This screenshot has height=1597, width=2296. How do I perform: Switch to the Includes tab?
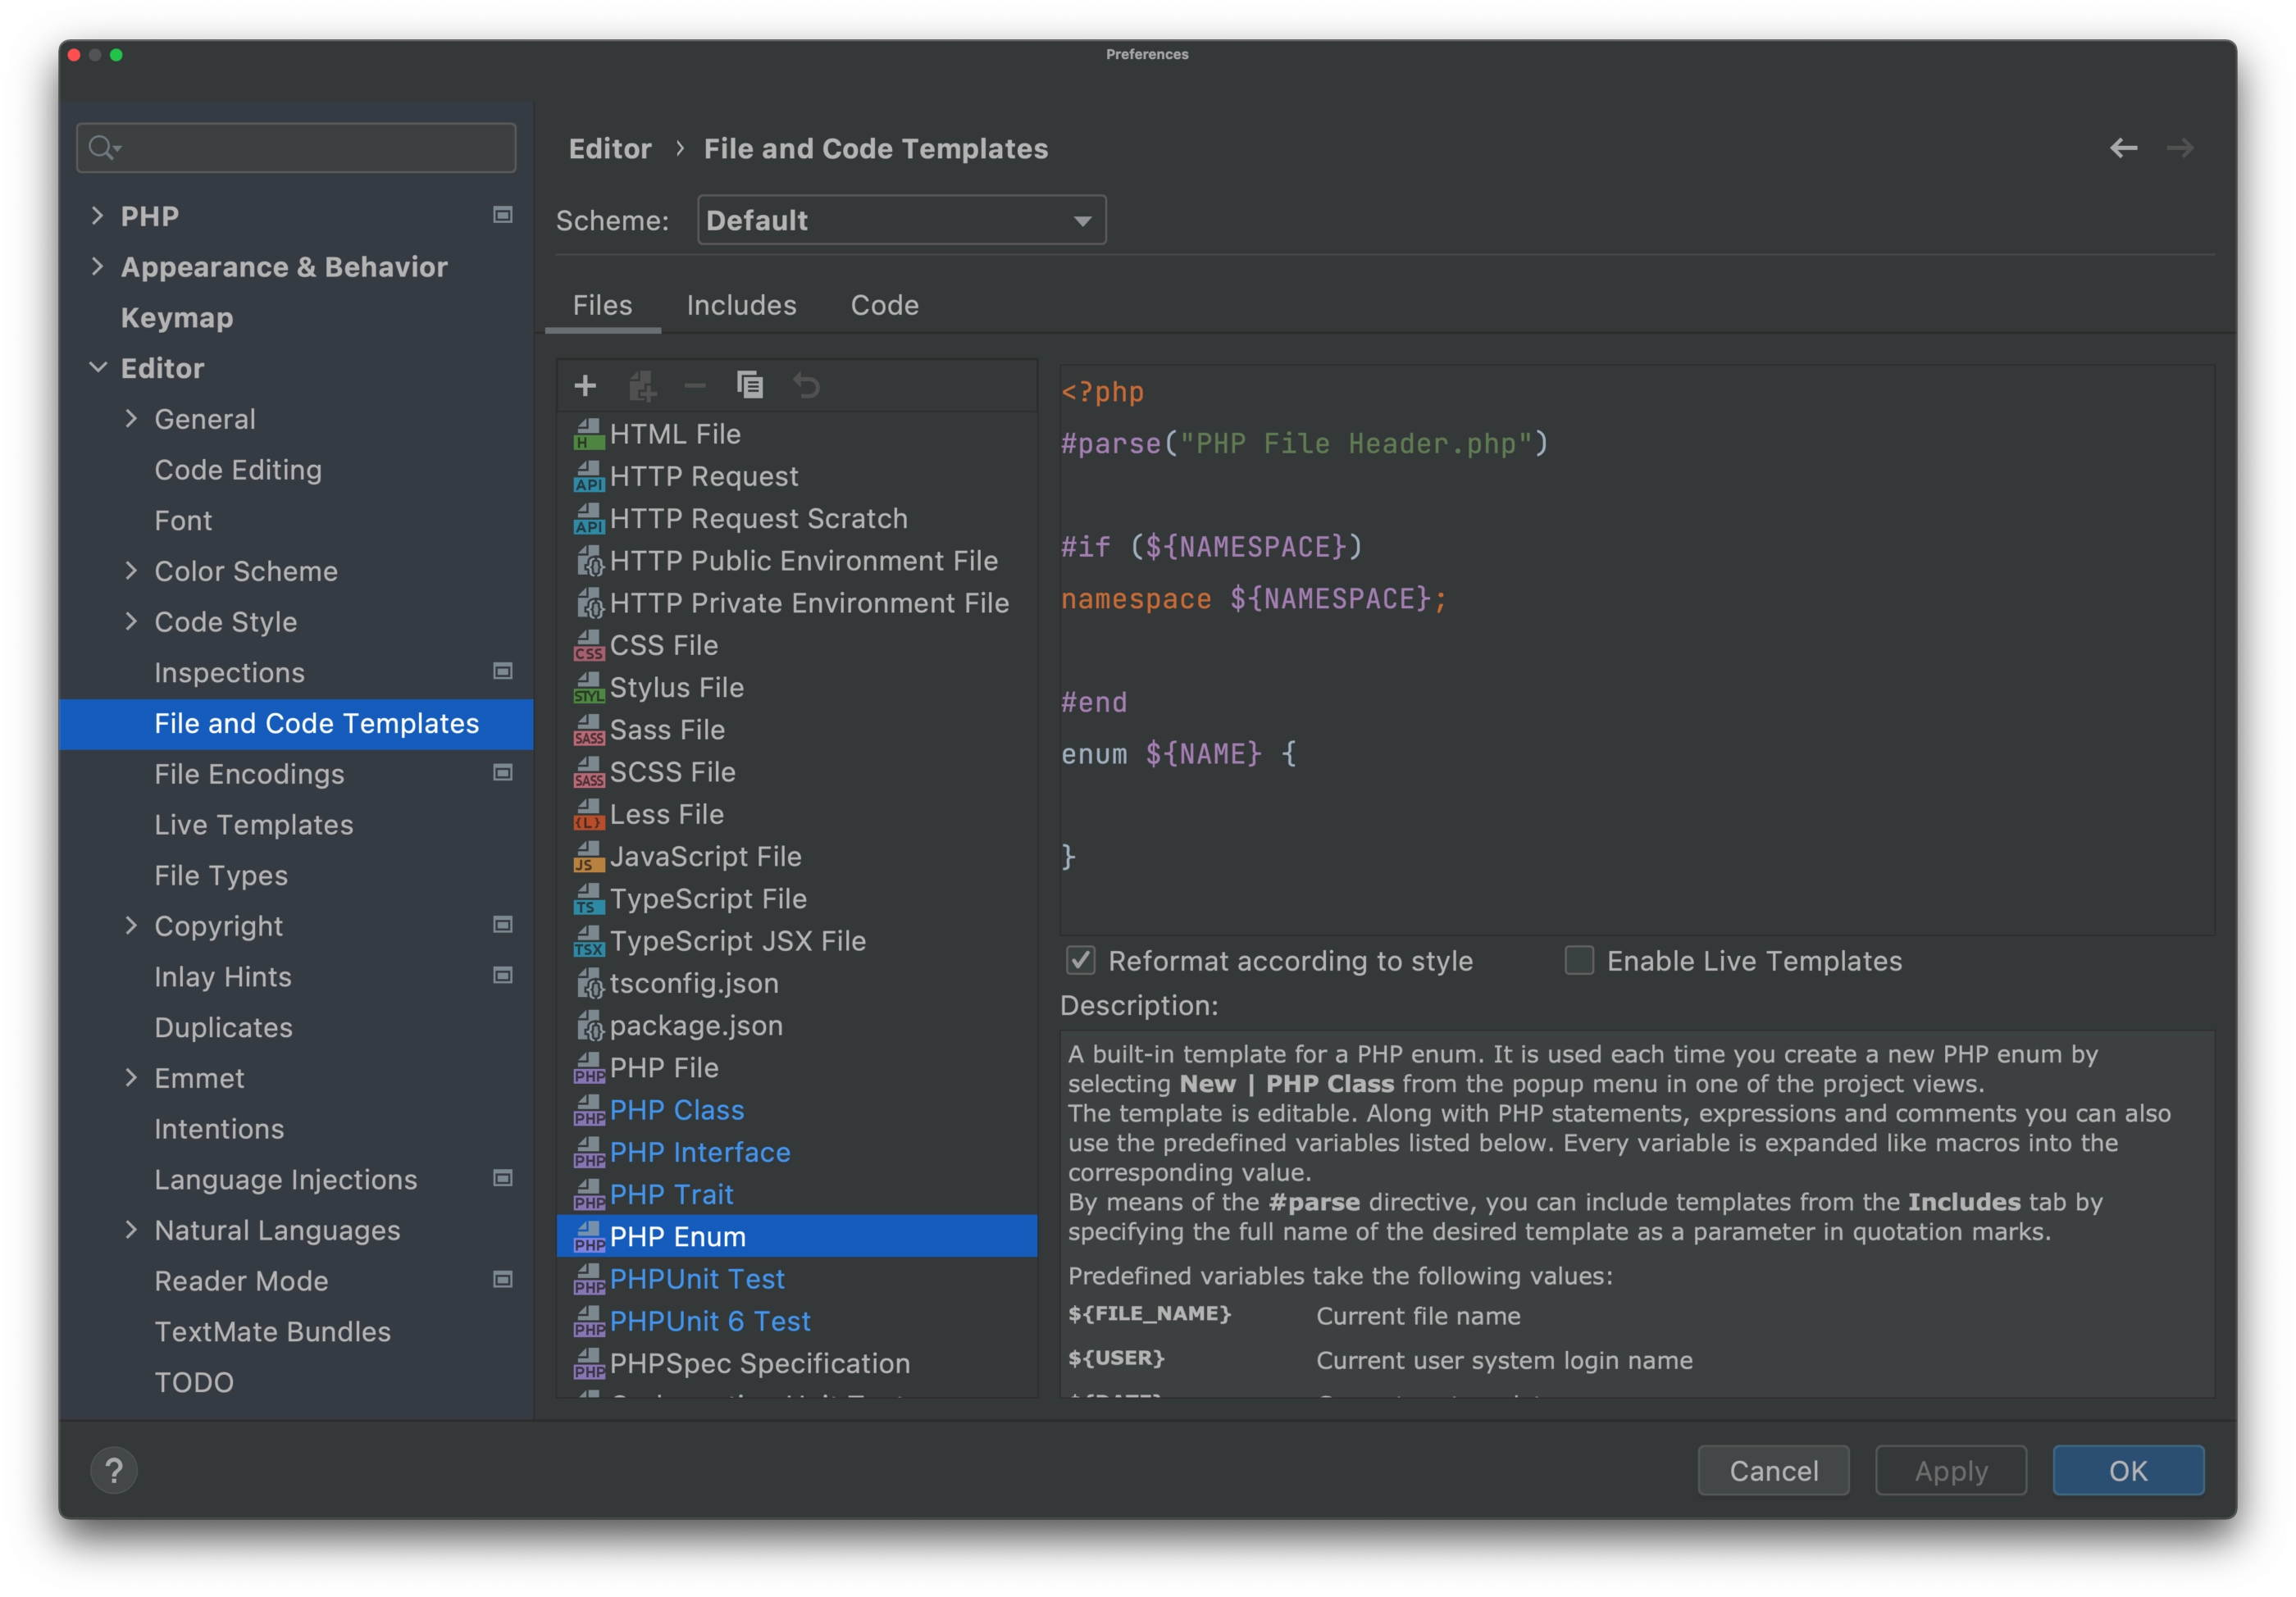click(741, 305)
